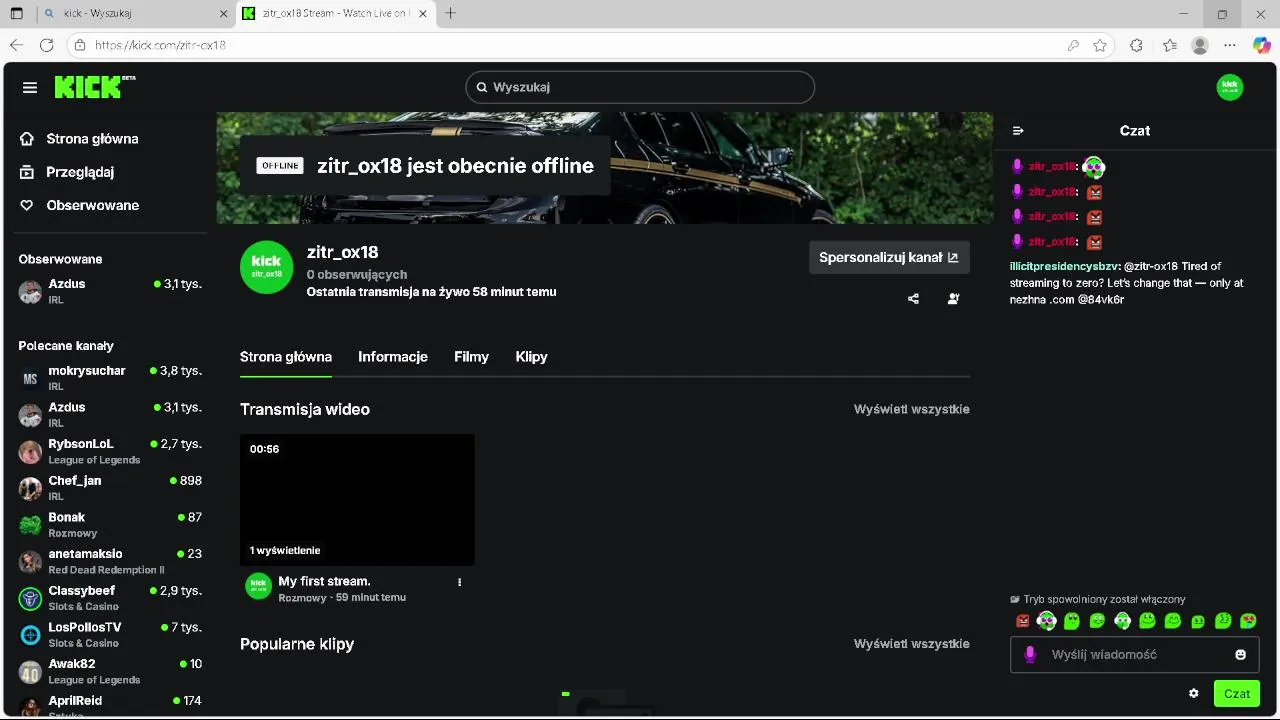This screenshot has width=1280, height=720.
Task: Switch to the Klipy tab
Action: coord(531,357)
